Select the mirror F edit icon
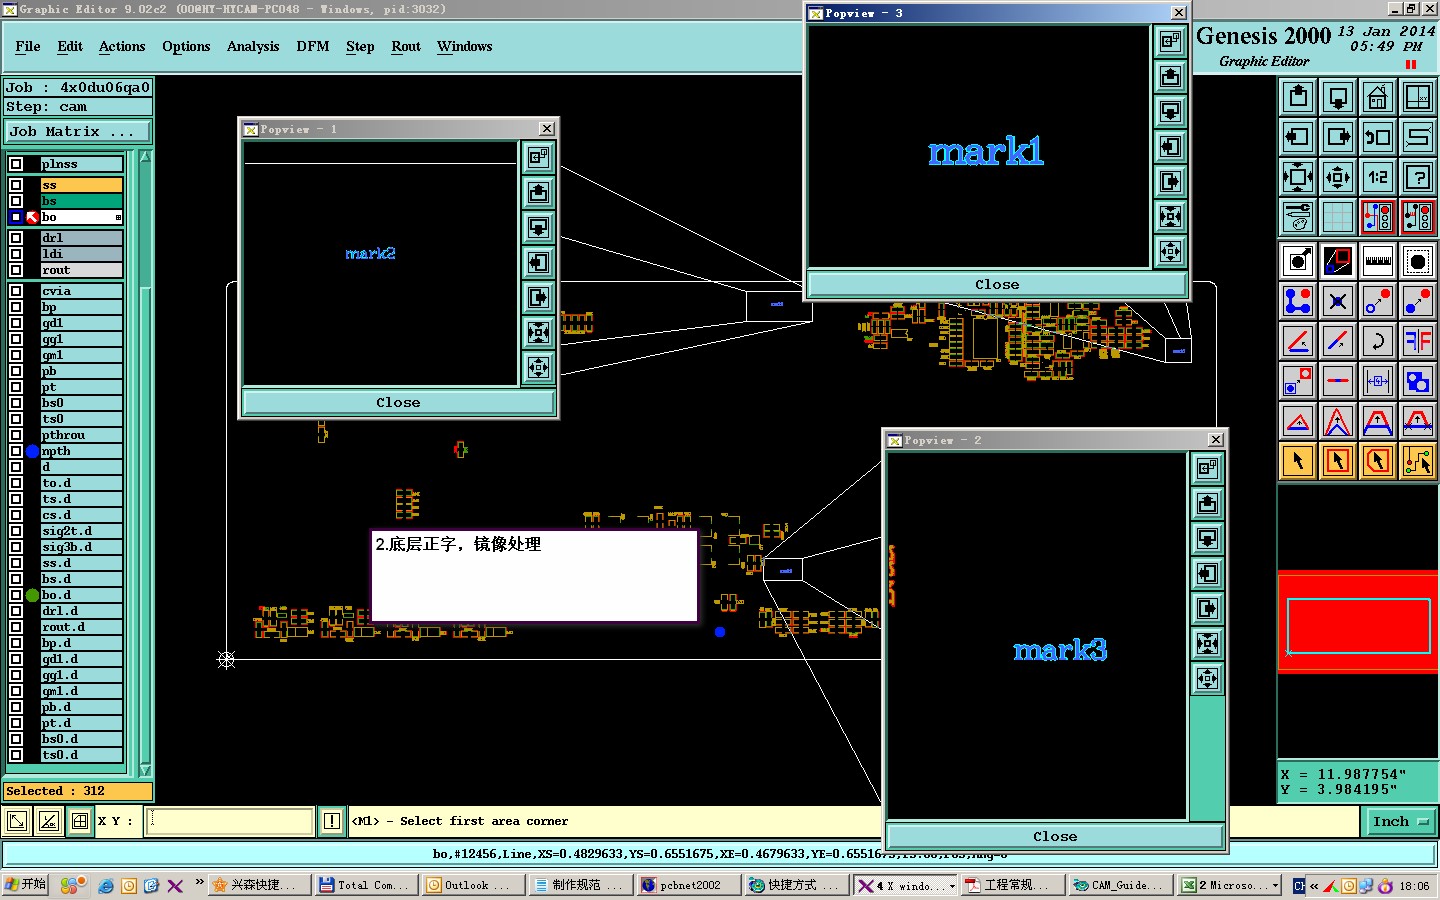Viewport: 1440px width, 900px height. click(x=1418, y=341)
